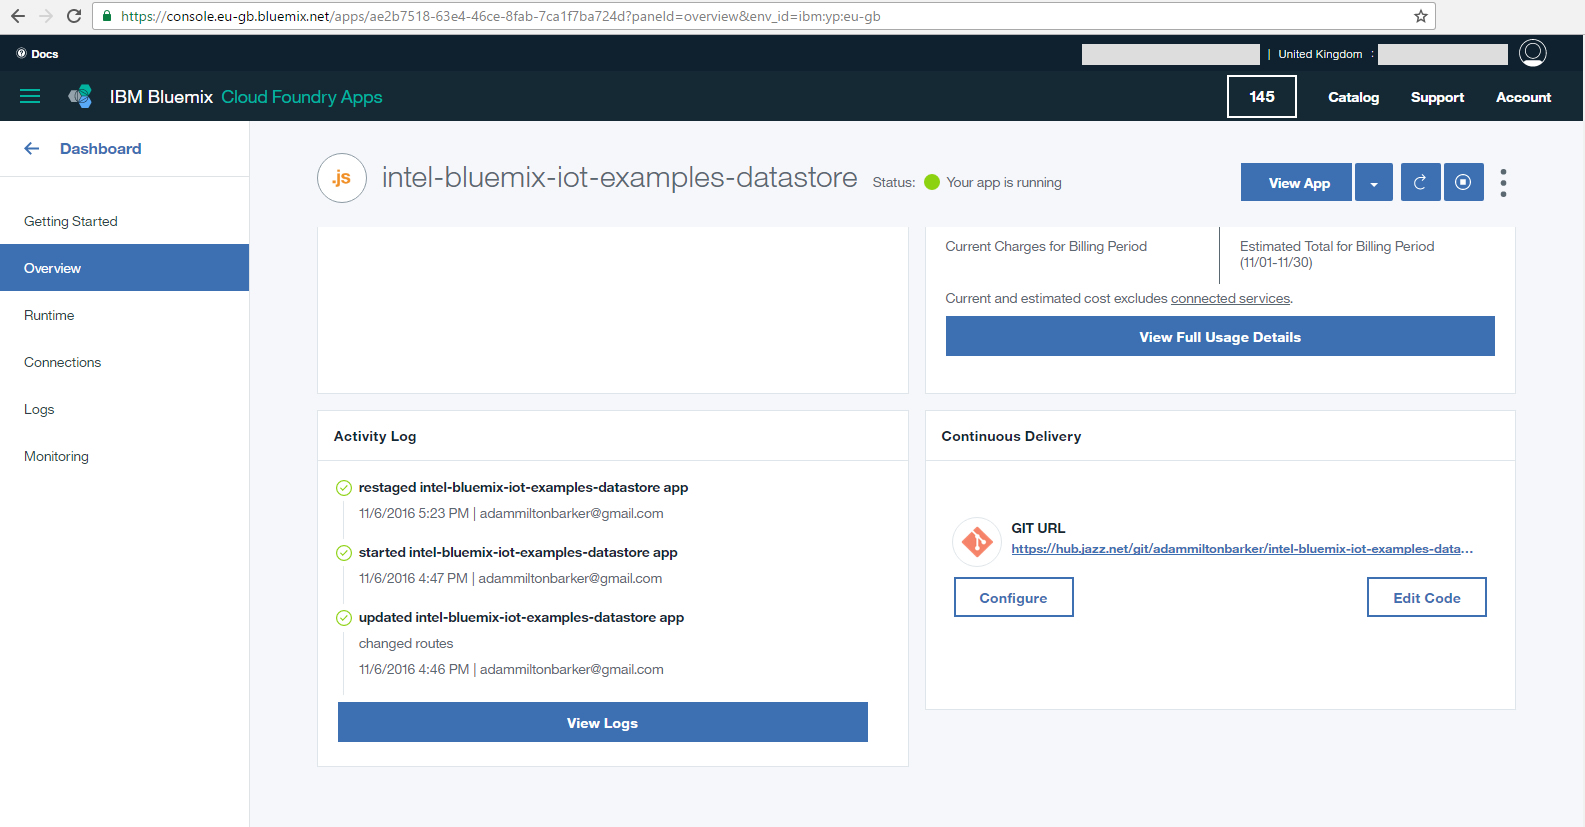Select Overview in the sidebar
The width and height of the screenshot is (1585, 827).
tap(124, 268)
